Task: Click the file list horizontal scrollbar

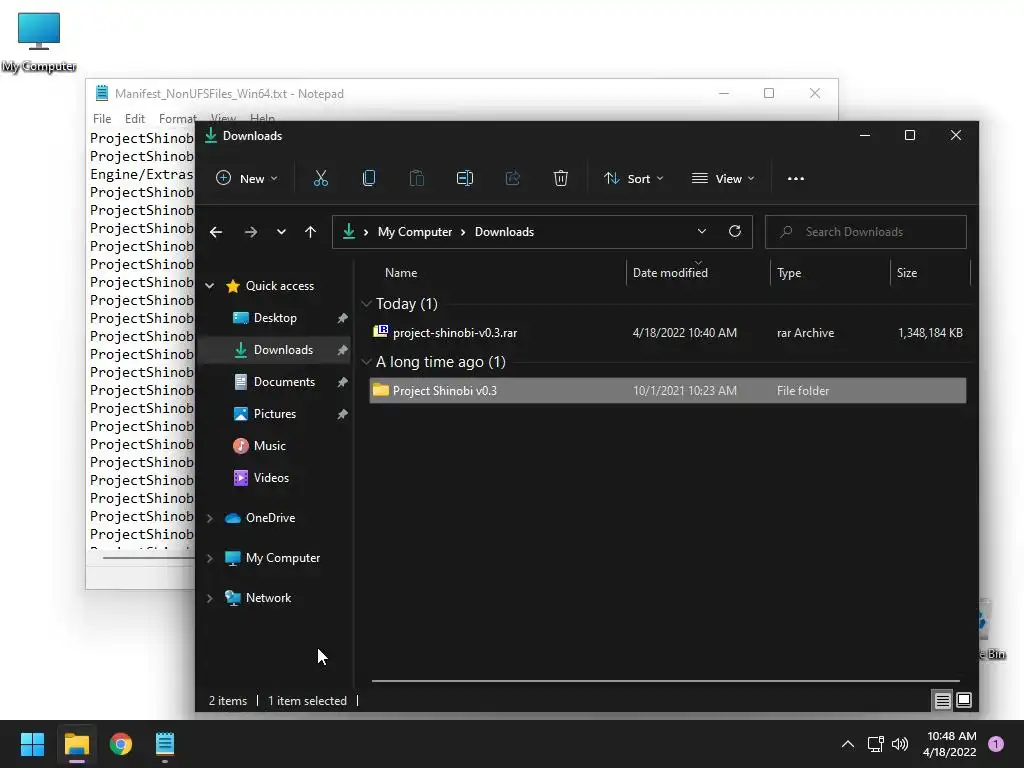Action: coord(665,680)
